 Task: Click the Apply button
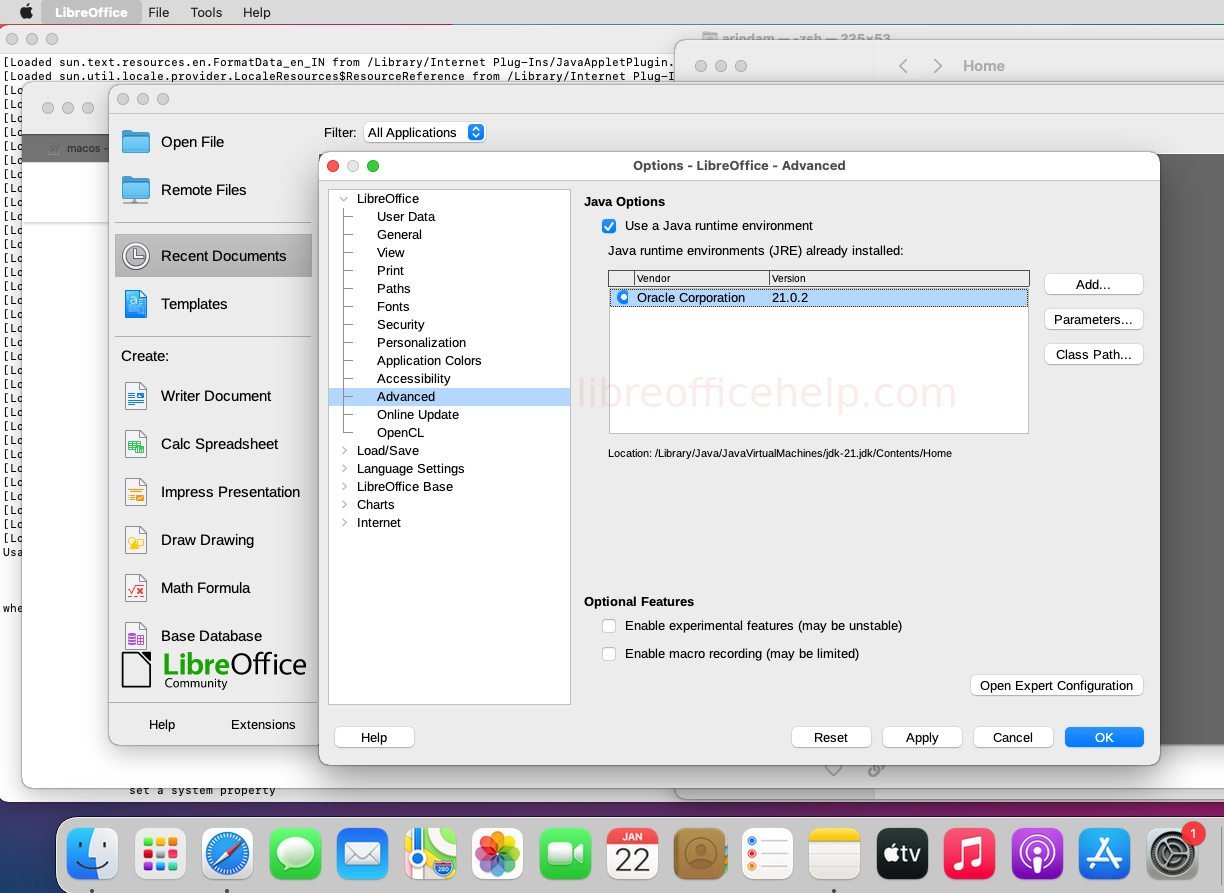[x=922, y=738]
